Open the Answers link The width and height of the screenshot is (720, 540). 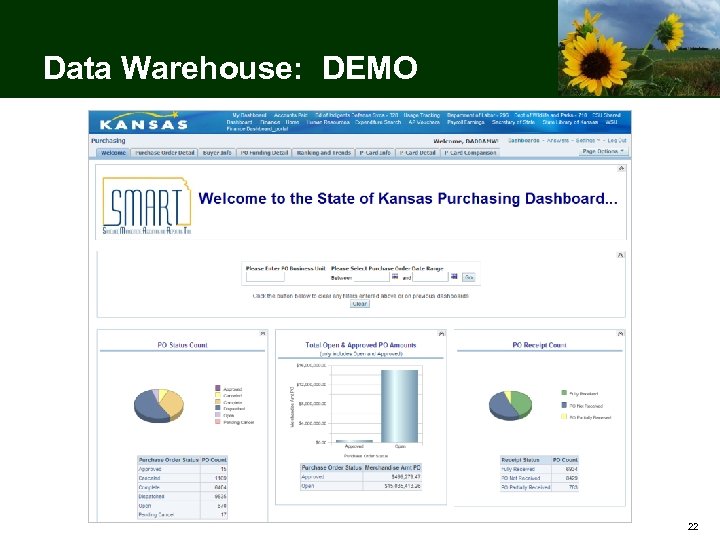(x=557, y=141)
